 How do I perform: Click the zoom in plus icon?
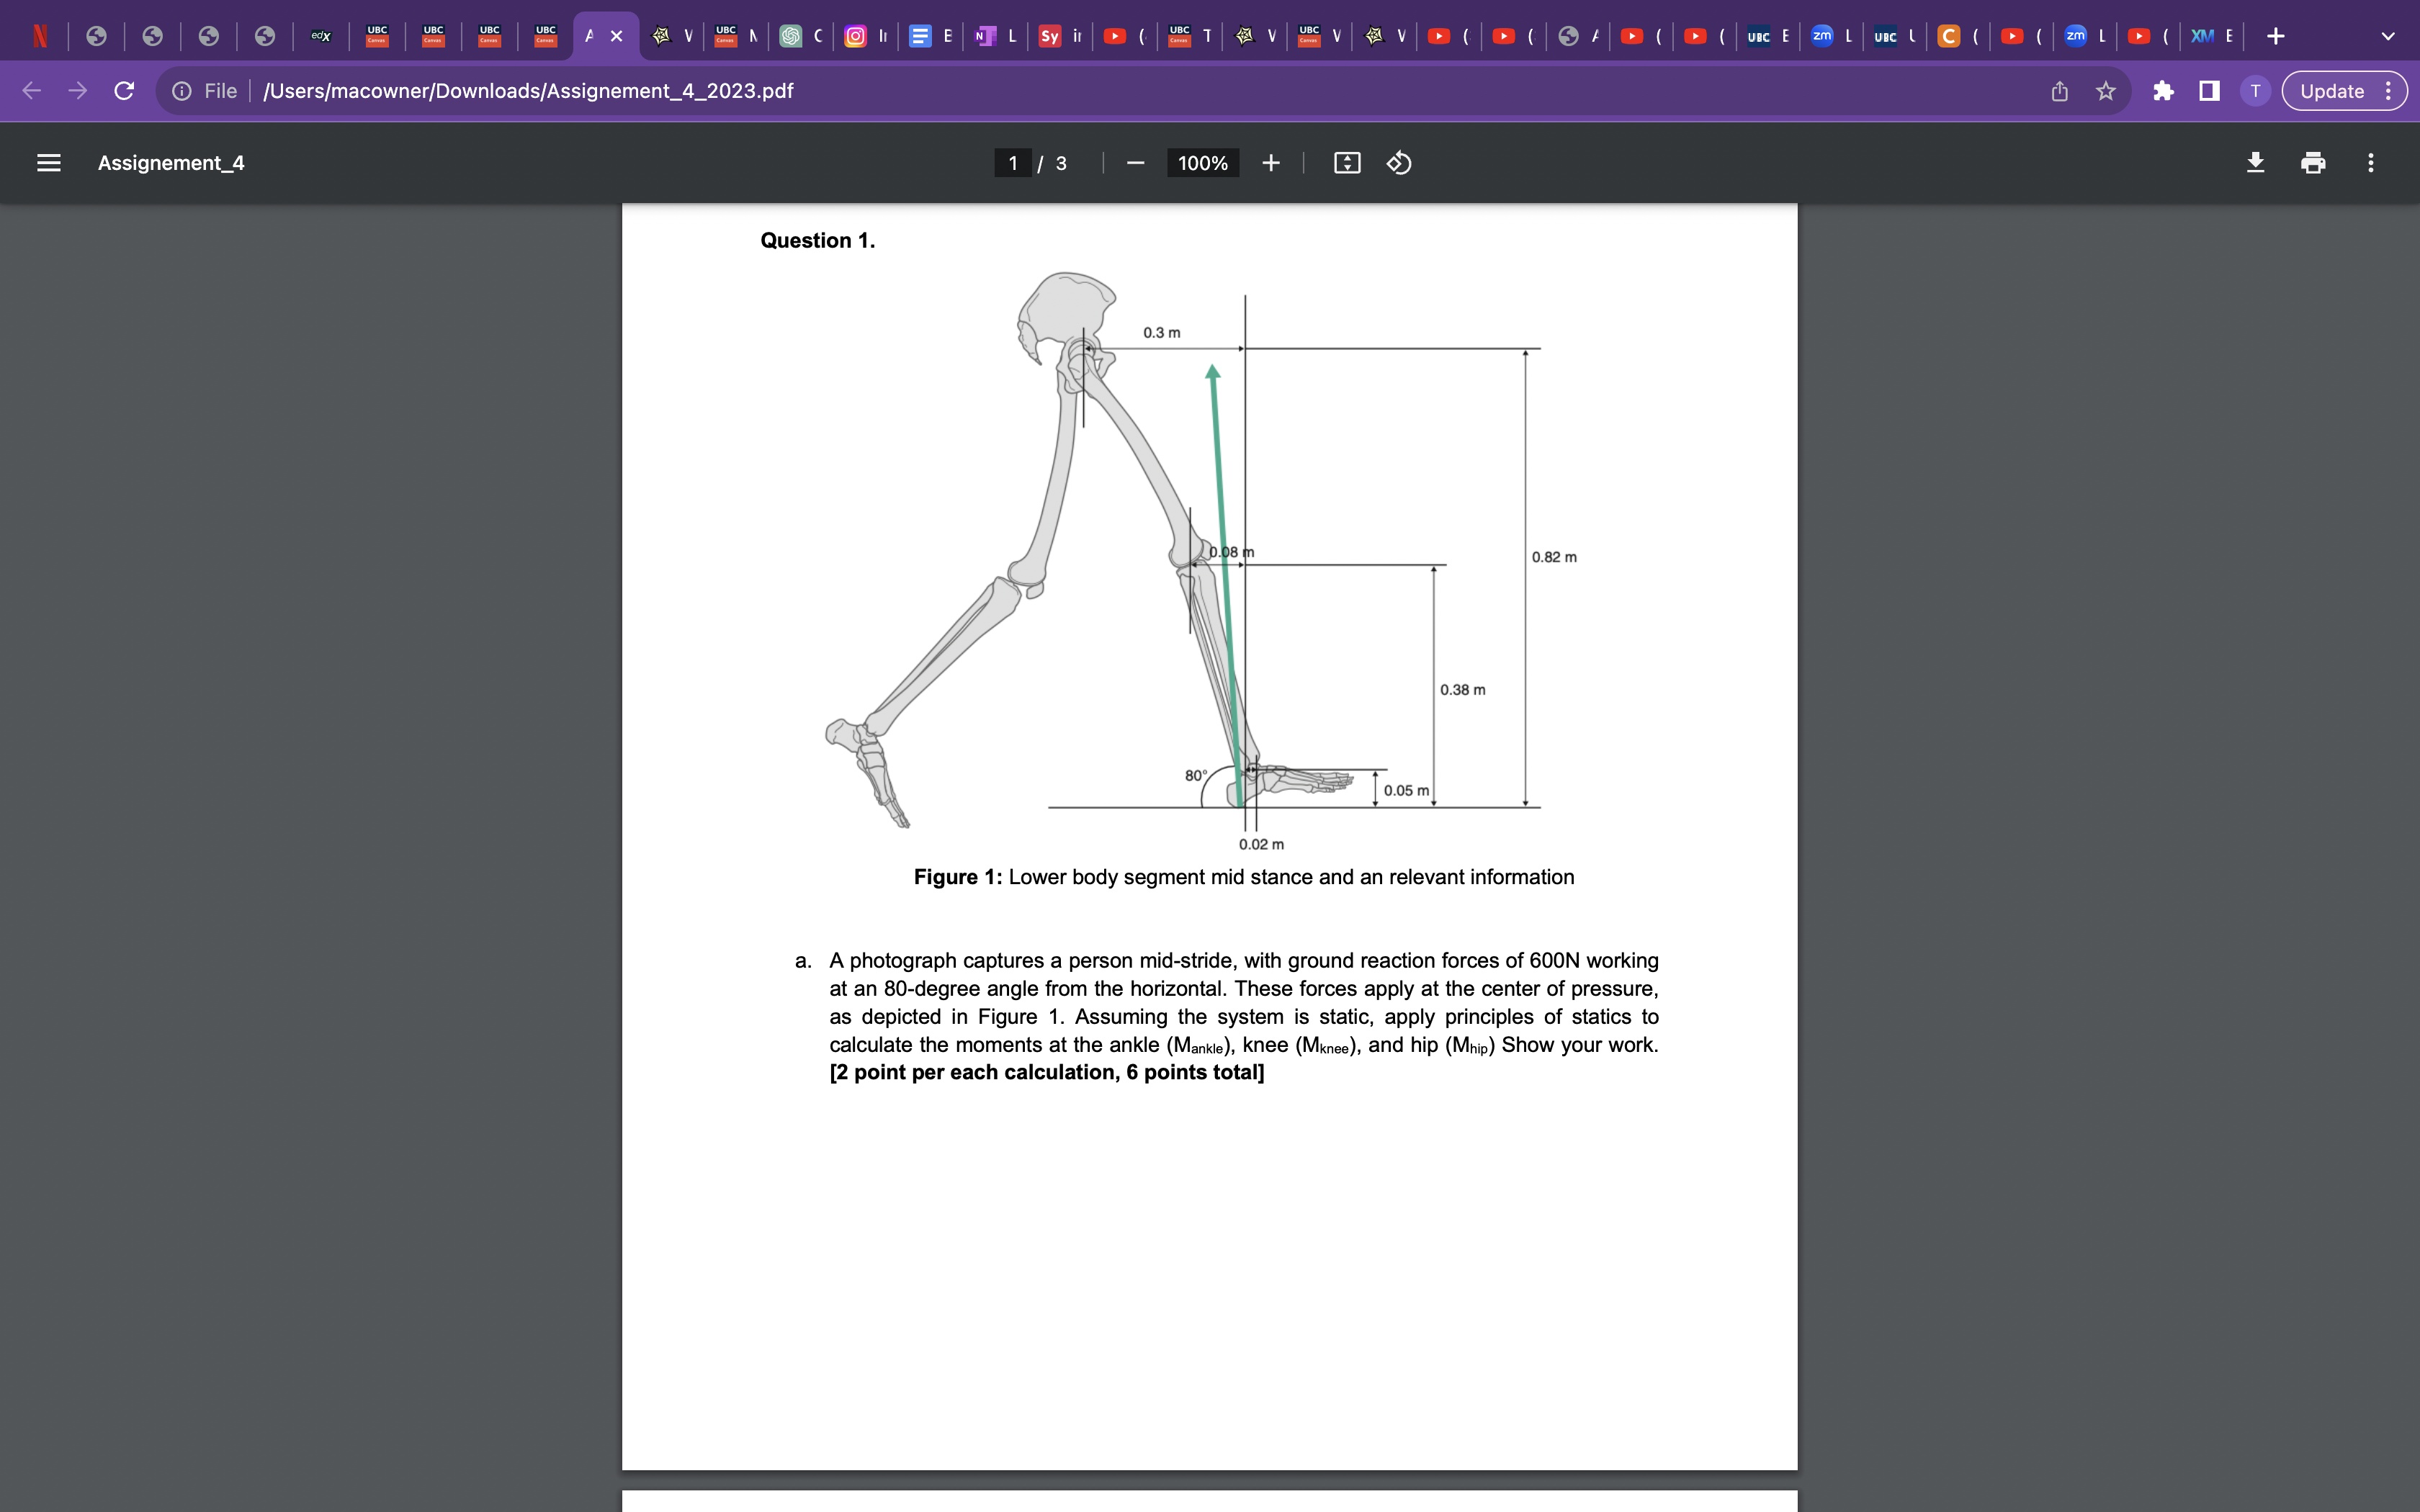1270,162
